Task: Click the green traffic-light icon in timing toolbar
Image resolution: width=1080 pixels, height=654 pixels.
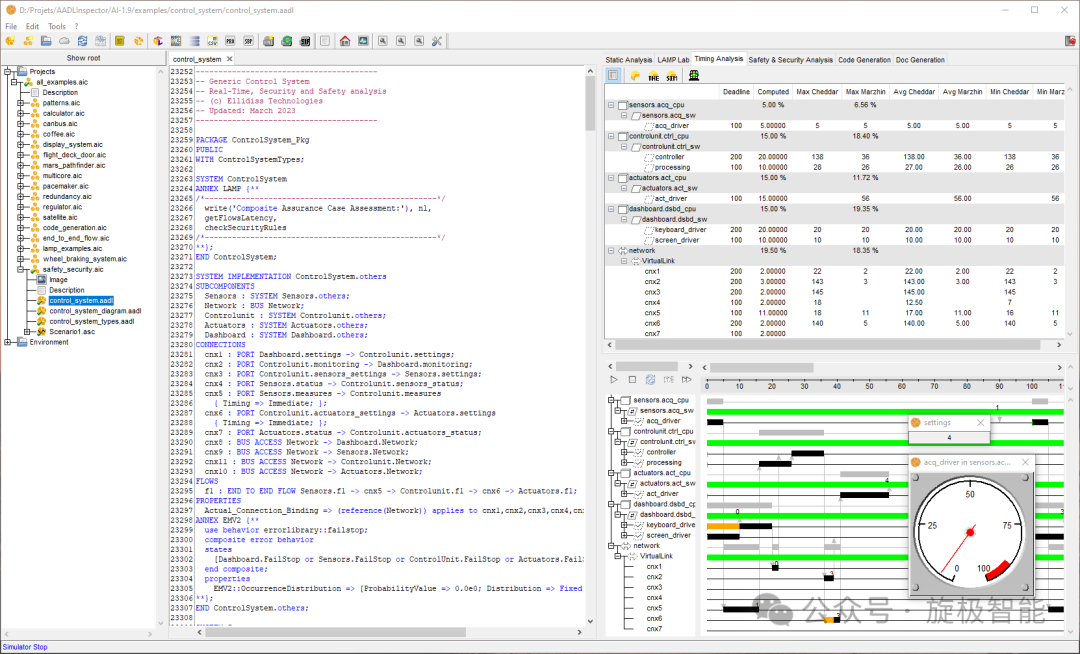Action: point(693,76)
